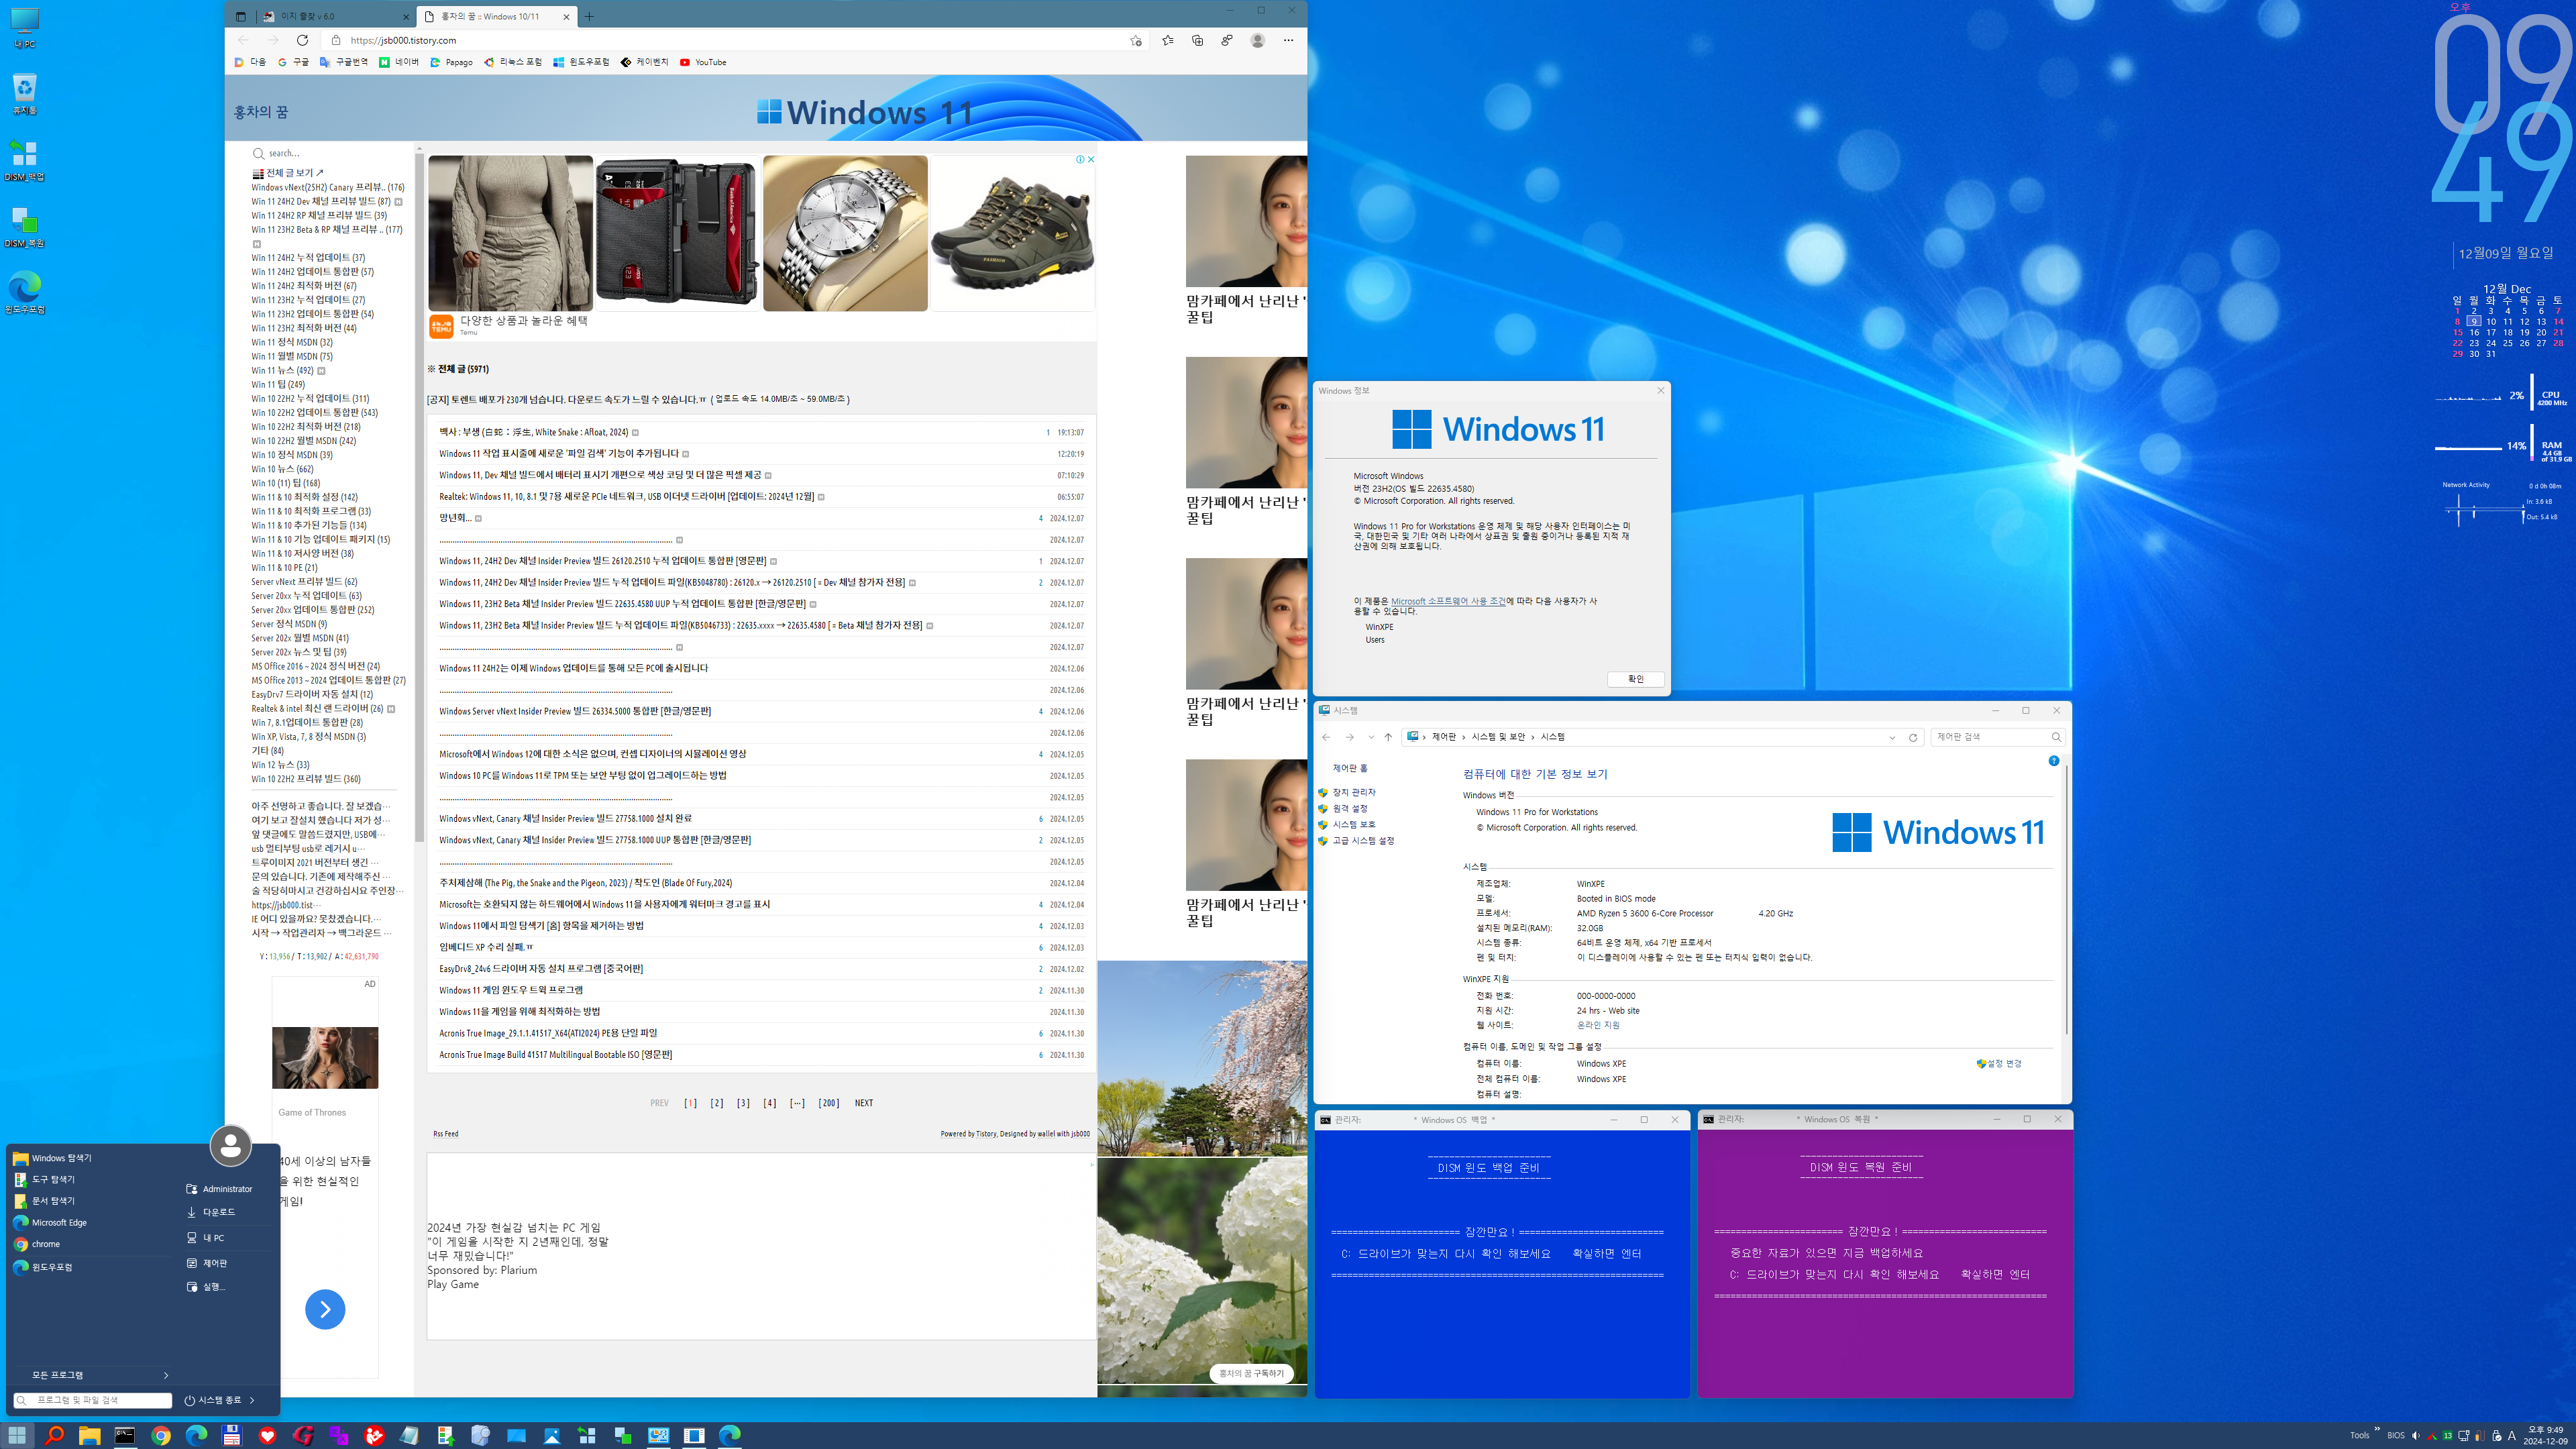Open the photo viewer mountain icon on taskbar
The width and height of the screenshot is (2576, 1449).
(552, 1435)
